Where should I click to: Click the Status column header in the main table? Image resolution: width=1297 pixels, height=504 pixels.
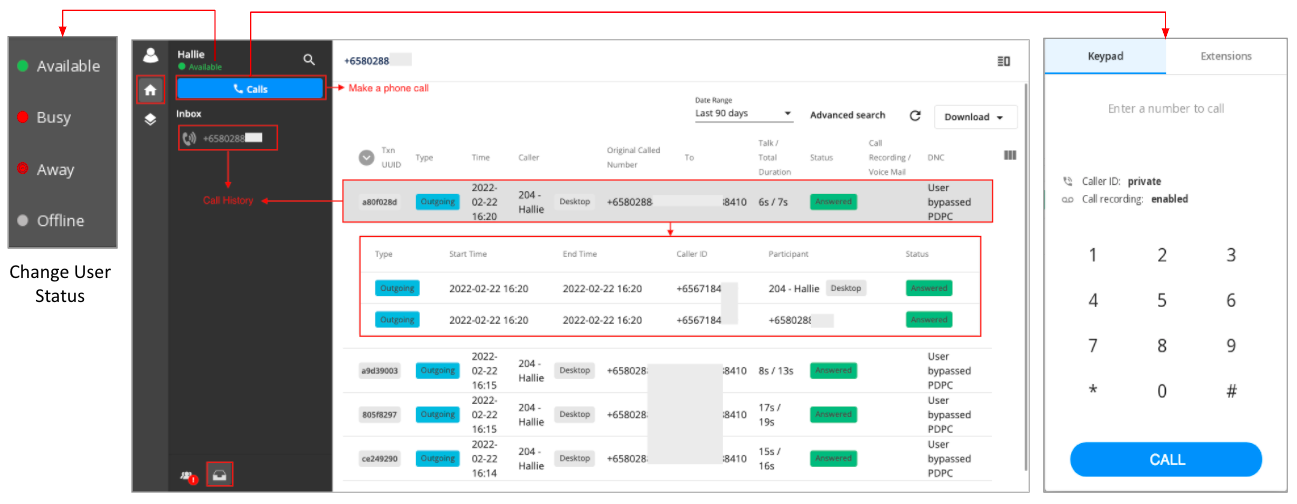pyautogui.click(x=822, y=157)
